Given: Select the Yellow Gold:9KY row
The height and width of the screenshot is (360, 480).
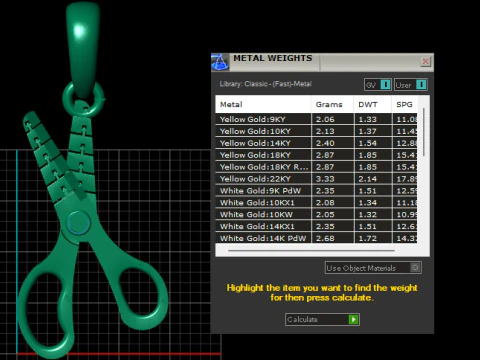Looking at the screenshot, I should click(316, 119).
